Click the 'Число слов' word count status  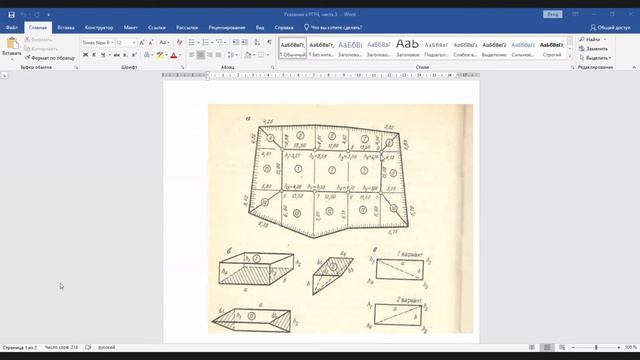coord(61,347)
